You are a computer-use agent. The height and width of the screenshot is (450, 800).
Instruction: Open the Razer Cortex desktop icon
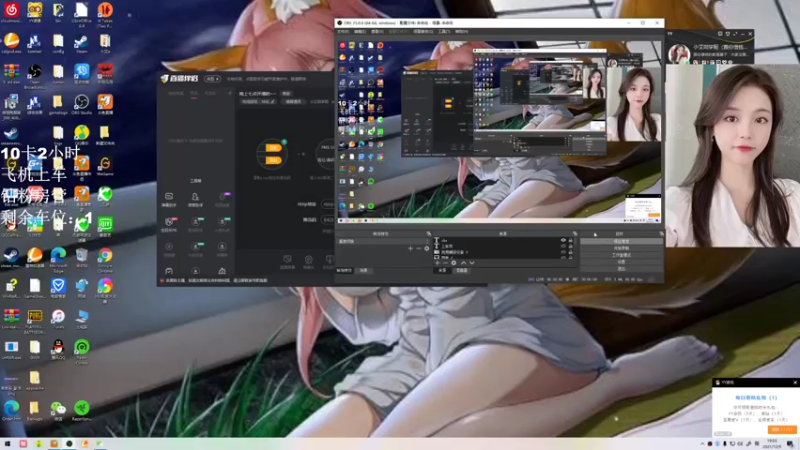82,347
